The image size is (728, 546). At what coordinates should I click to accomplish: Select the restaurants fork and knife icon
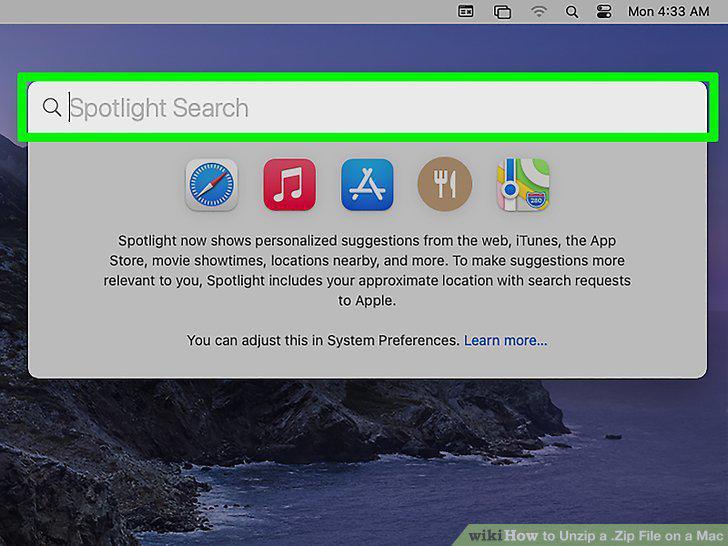pos(445,184)
